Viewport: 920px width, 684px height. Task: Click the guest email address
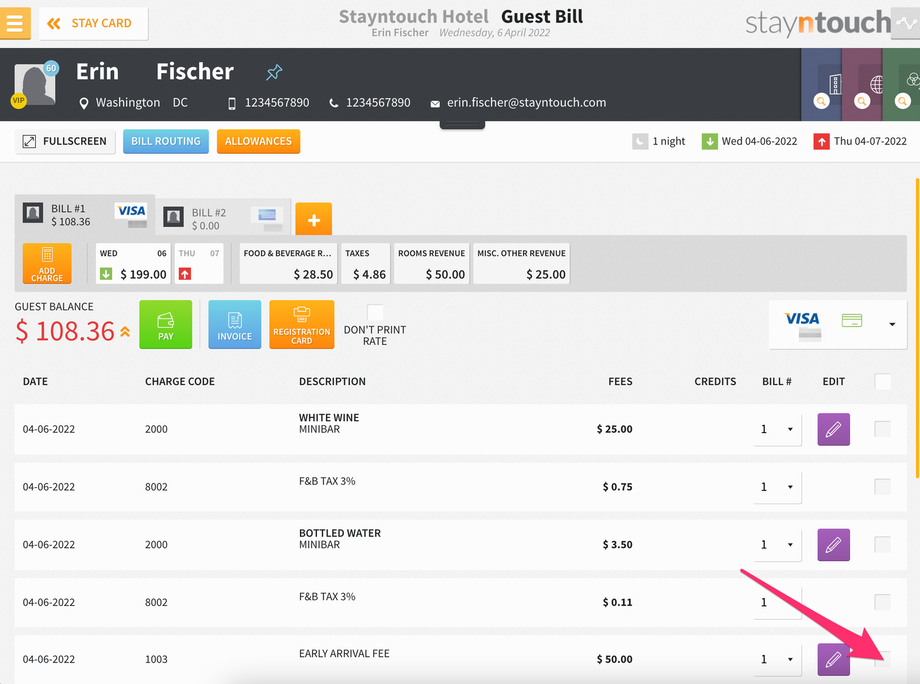526,103
